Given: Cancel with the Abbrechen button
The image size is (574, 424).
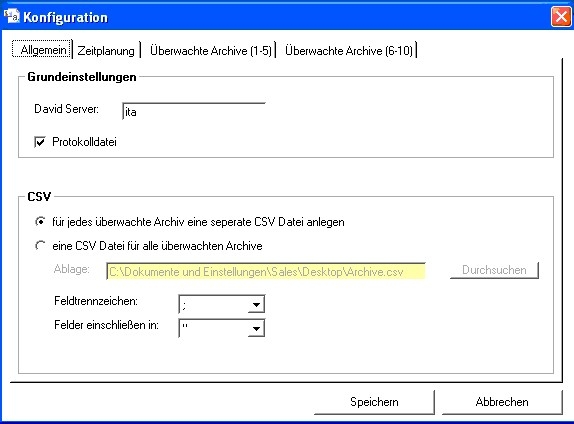Looking at the screenshot, I should (502, 402).
